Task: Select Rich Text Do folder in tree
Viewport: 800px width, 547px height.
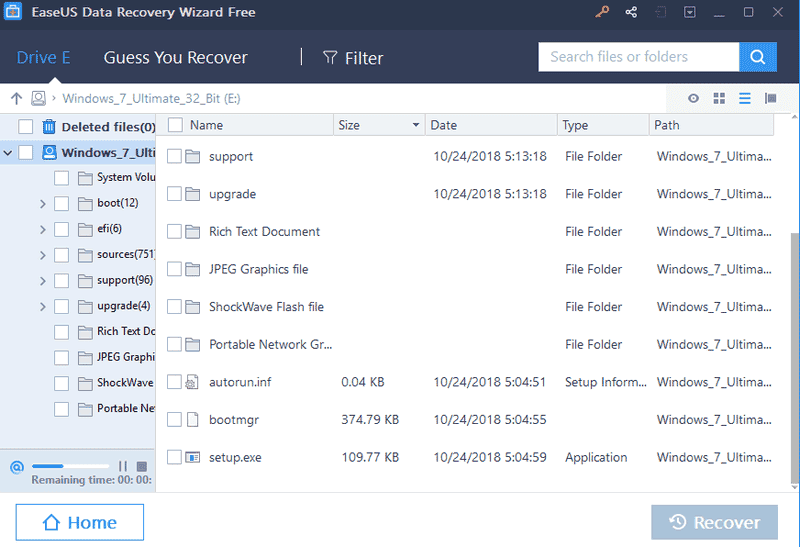Action: [x=126, y=331]
